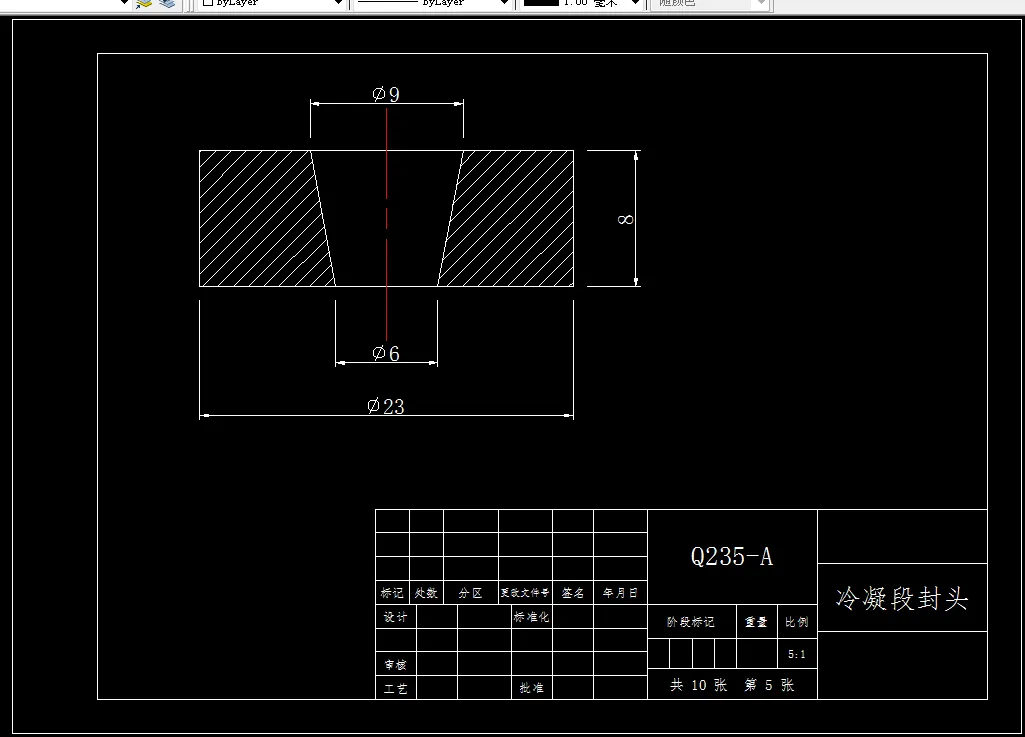Click the 处数 title block cell
1025x737 pixels.
(x=426, y=593)
